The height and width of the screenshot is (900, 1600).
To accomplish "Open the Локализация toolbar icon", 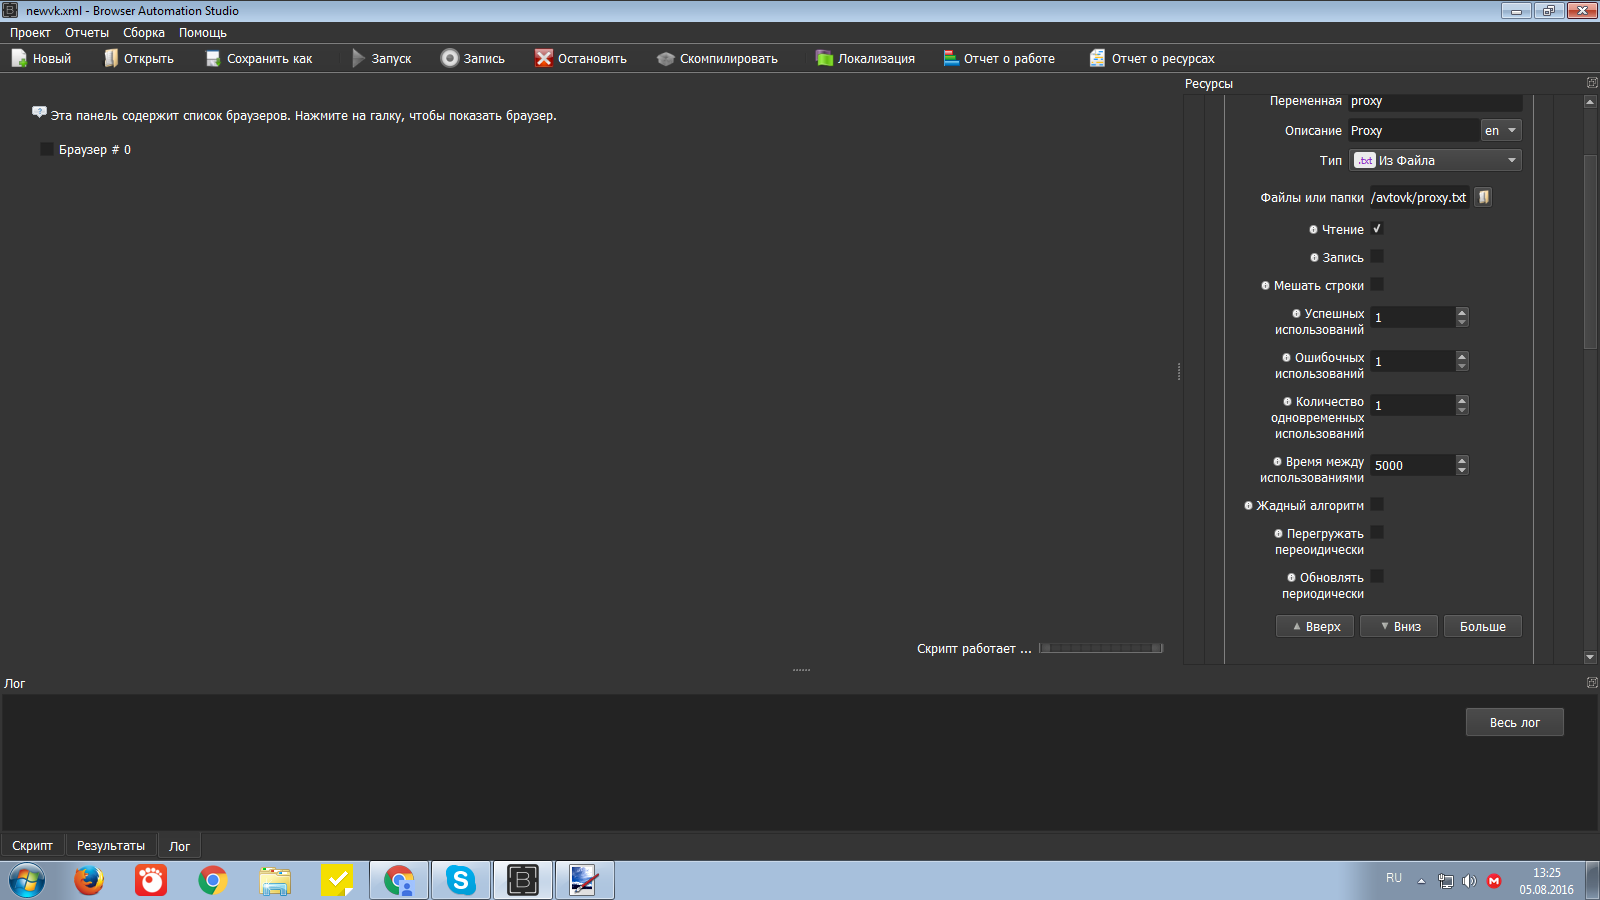I will coord(824,58).
